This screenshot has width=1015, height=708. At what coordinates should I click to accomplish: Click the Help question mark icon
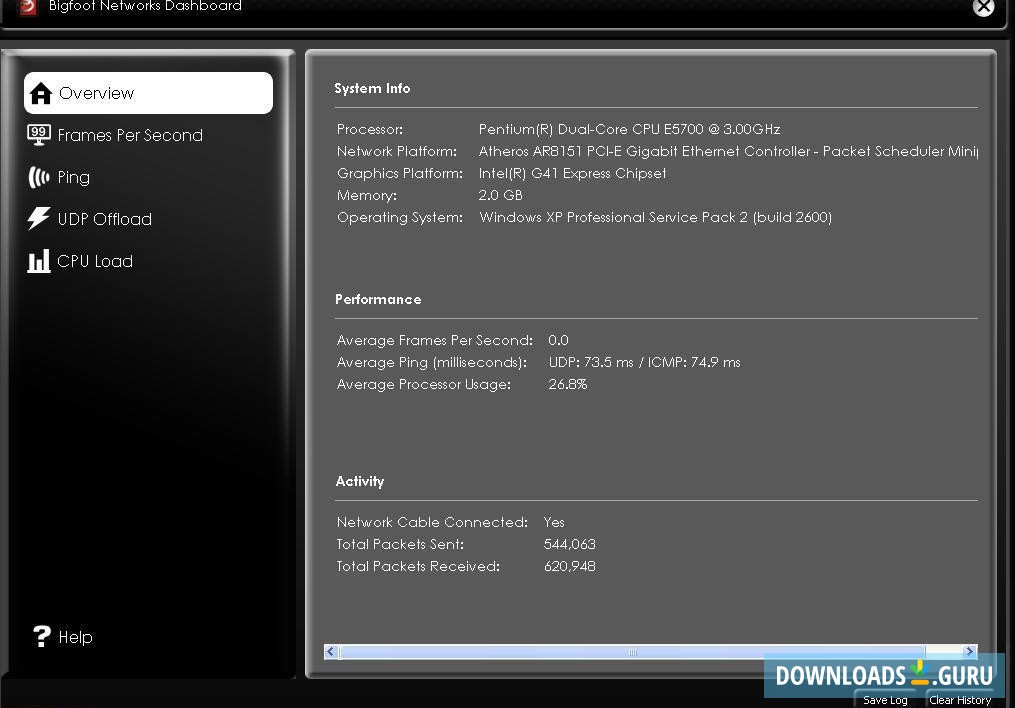41,636
